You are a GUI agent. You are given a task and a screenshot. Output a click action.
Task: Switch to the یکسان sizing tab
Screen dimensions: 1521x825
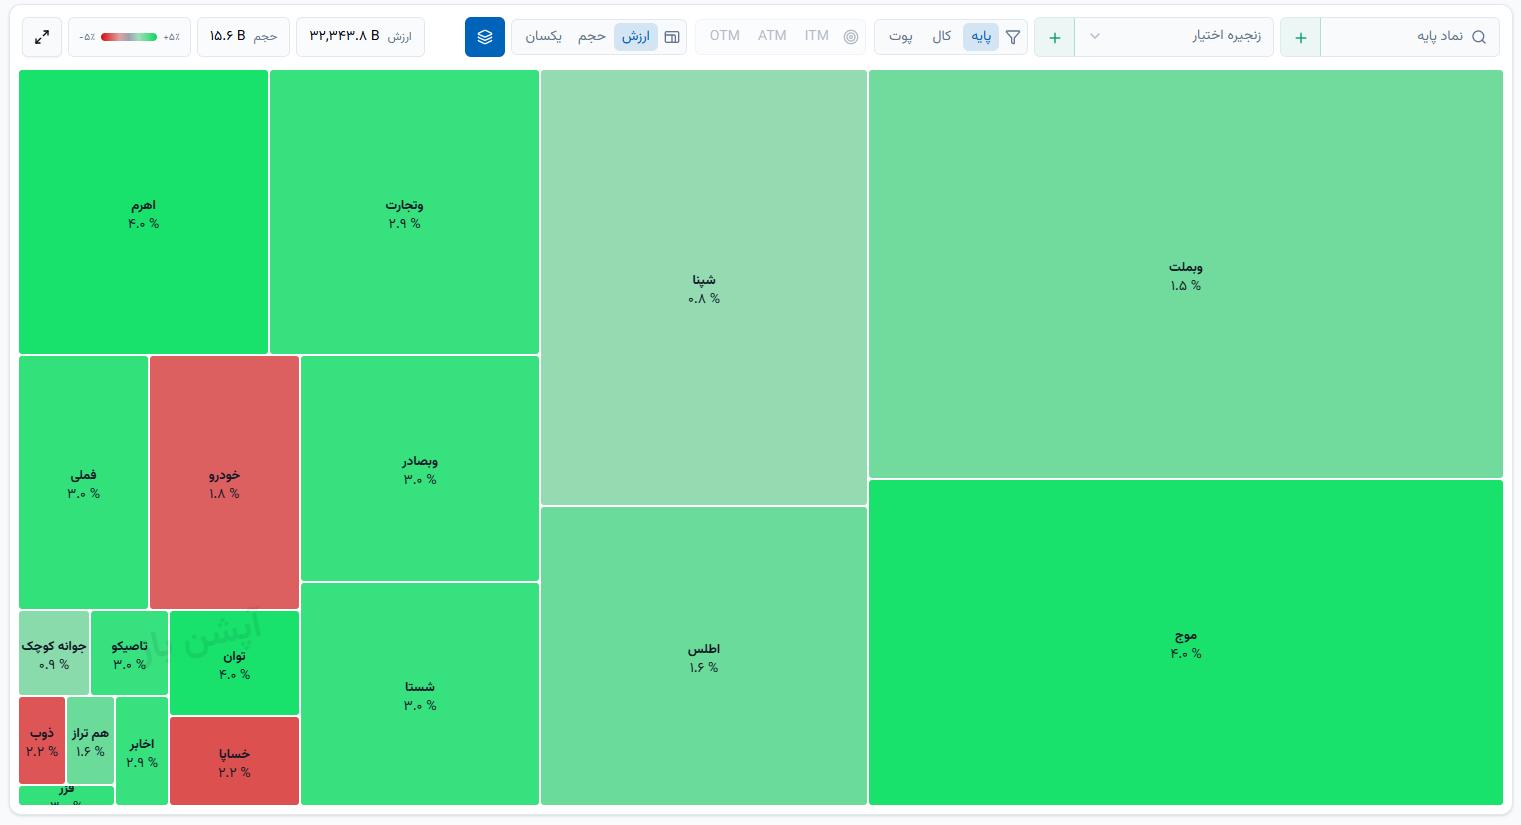[544, 37]
